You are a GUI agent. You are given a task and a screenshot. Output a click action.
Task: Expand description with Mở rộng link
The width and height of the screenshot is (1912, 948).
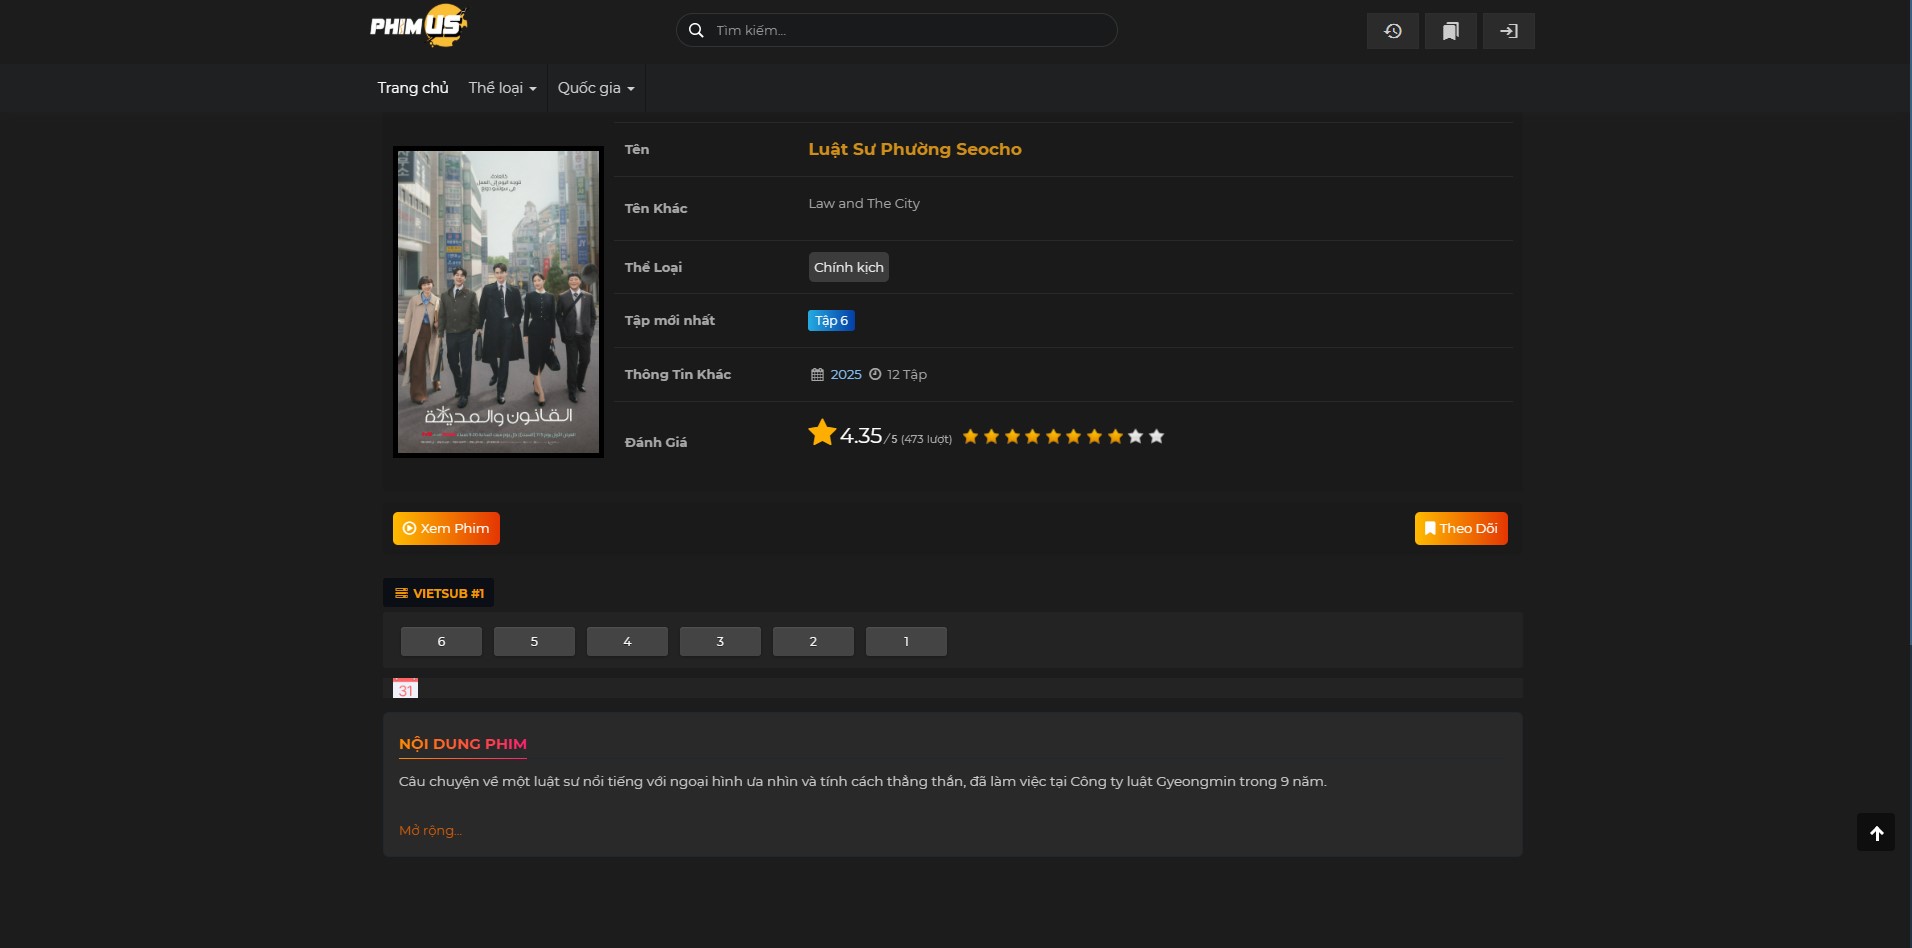(430, 830)
